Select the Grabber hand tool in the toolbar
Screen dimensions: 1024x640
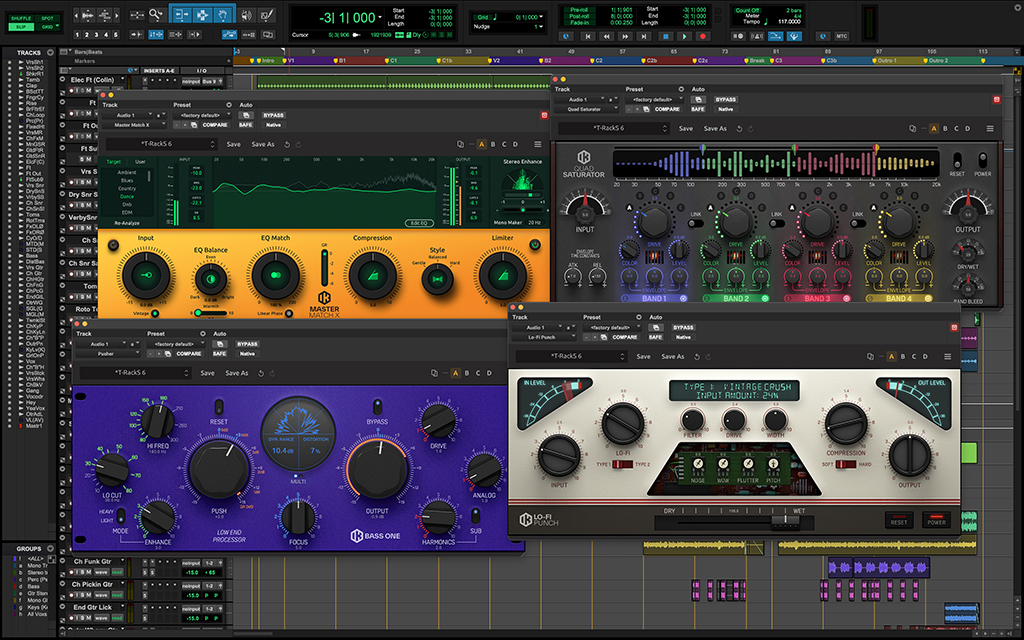pos(223,14)
